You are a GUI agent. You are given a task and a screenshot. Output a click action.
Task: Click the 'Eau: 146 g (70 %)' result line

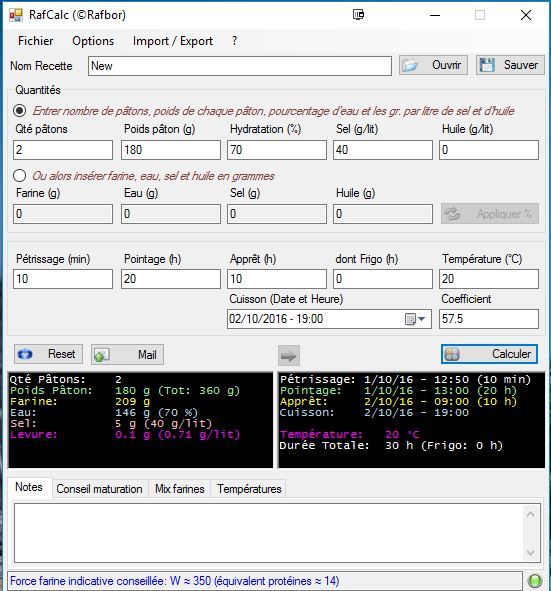tap(104, 412)
